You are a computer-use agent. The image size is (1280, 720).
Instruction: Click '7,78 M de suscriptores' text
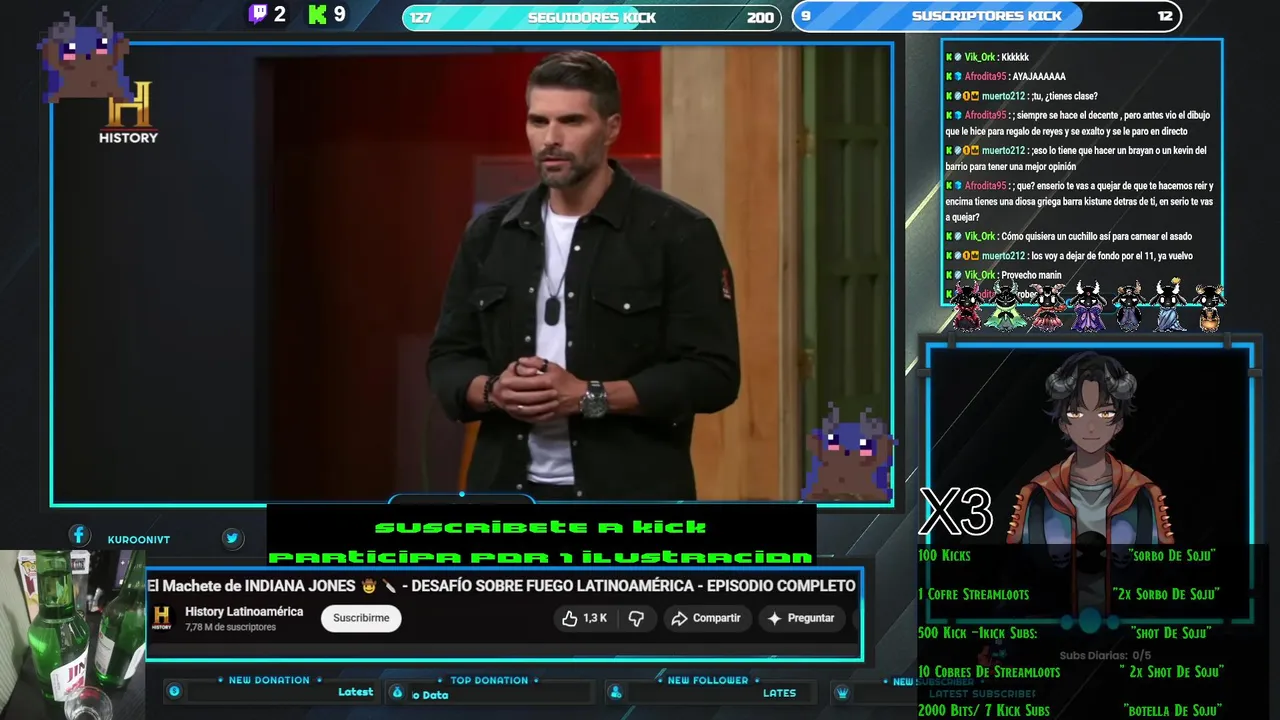pyautogui.click(x=230, y=627)
